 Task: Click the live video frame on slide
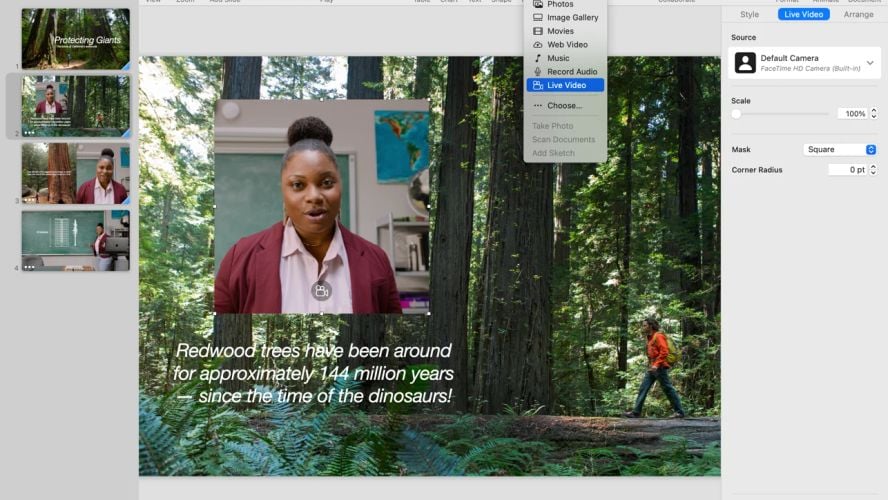[322, 207]
